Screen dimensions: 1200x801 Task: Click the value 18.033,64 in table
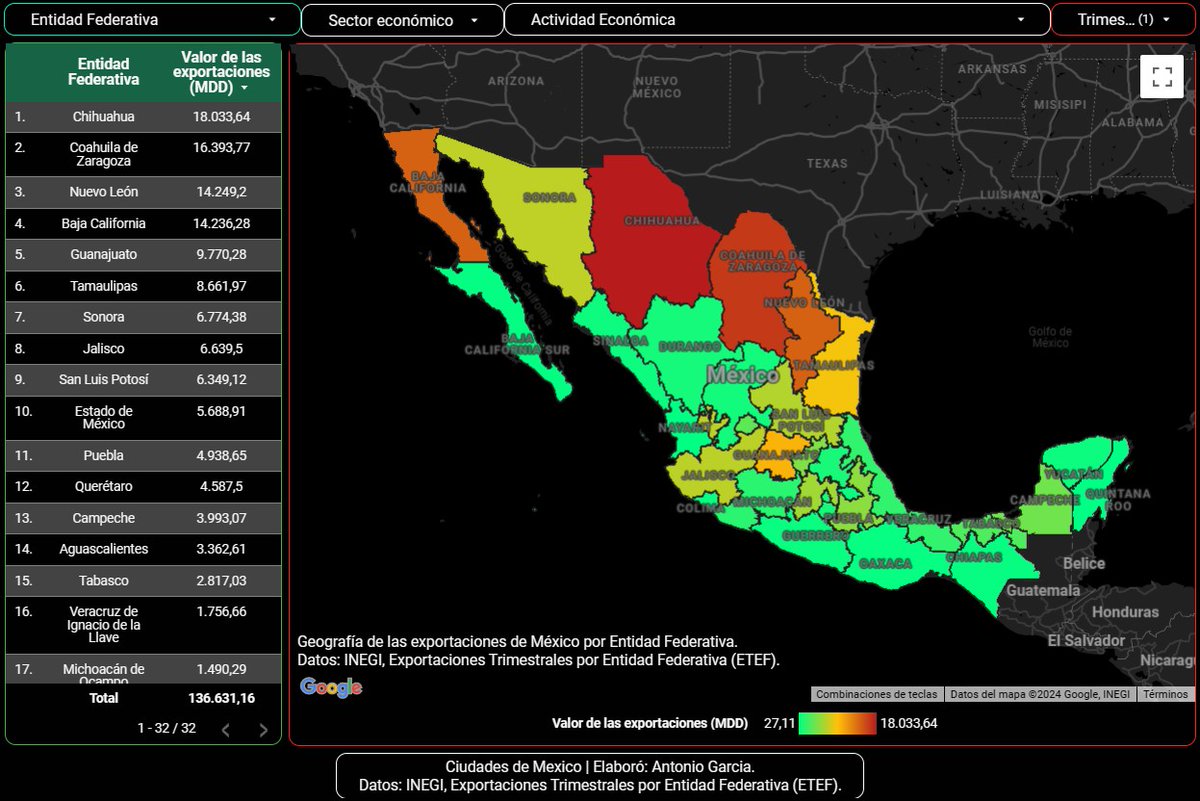click(x=221, y=117)
